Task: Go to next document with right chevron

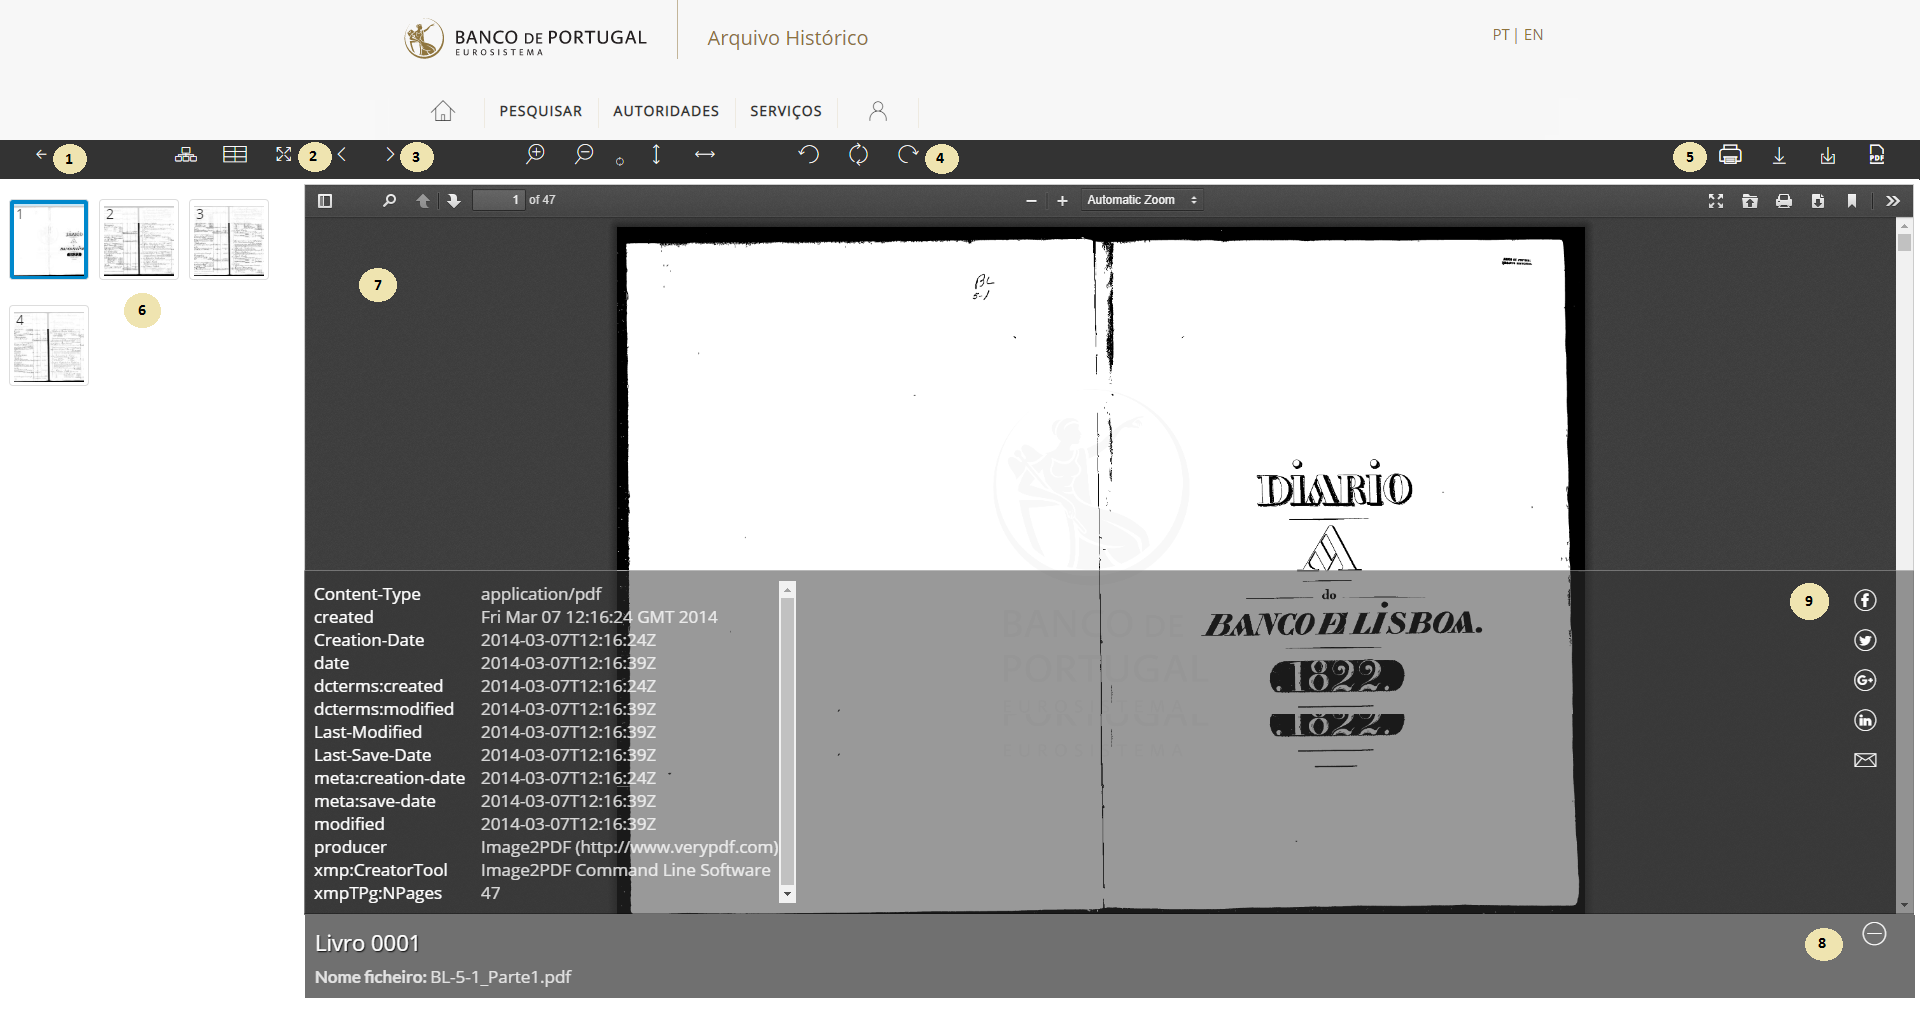Action: pyautogui.click(x=390, y=154)
